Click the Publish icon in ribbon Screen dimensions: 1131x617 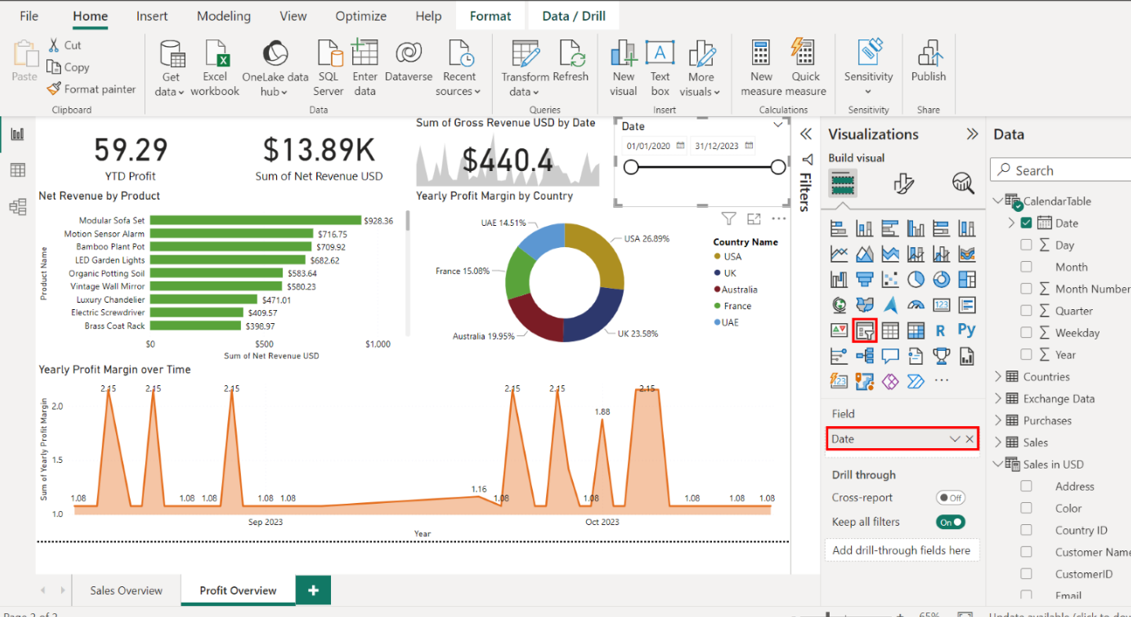[928, 61]
